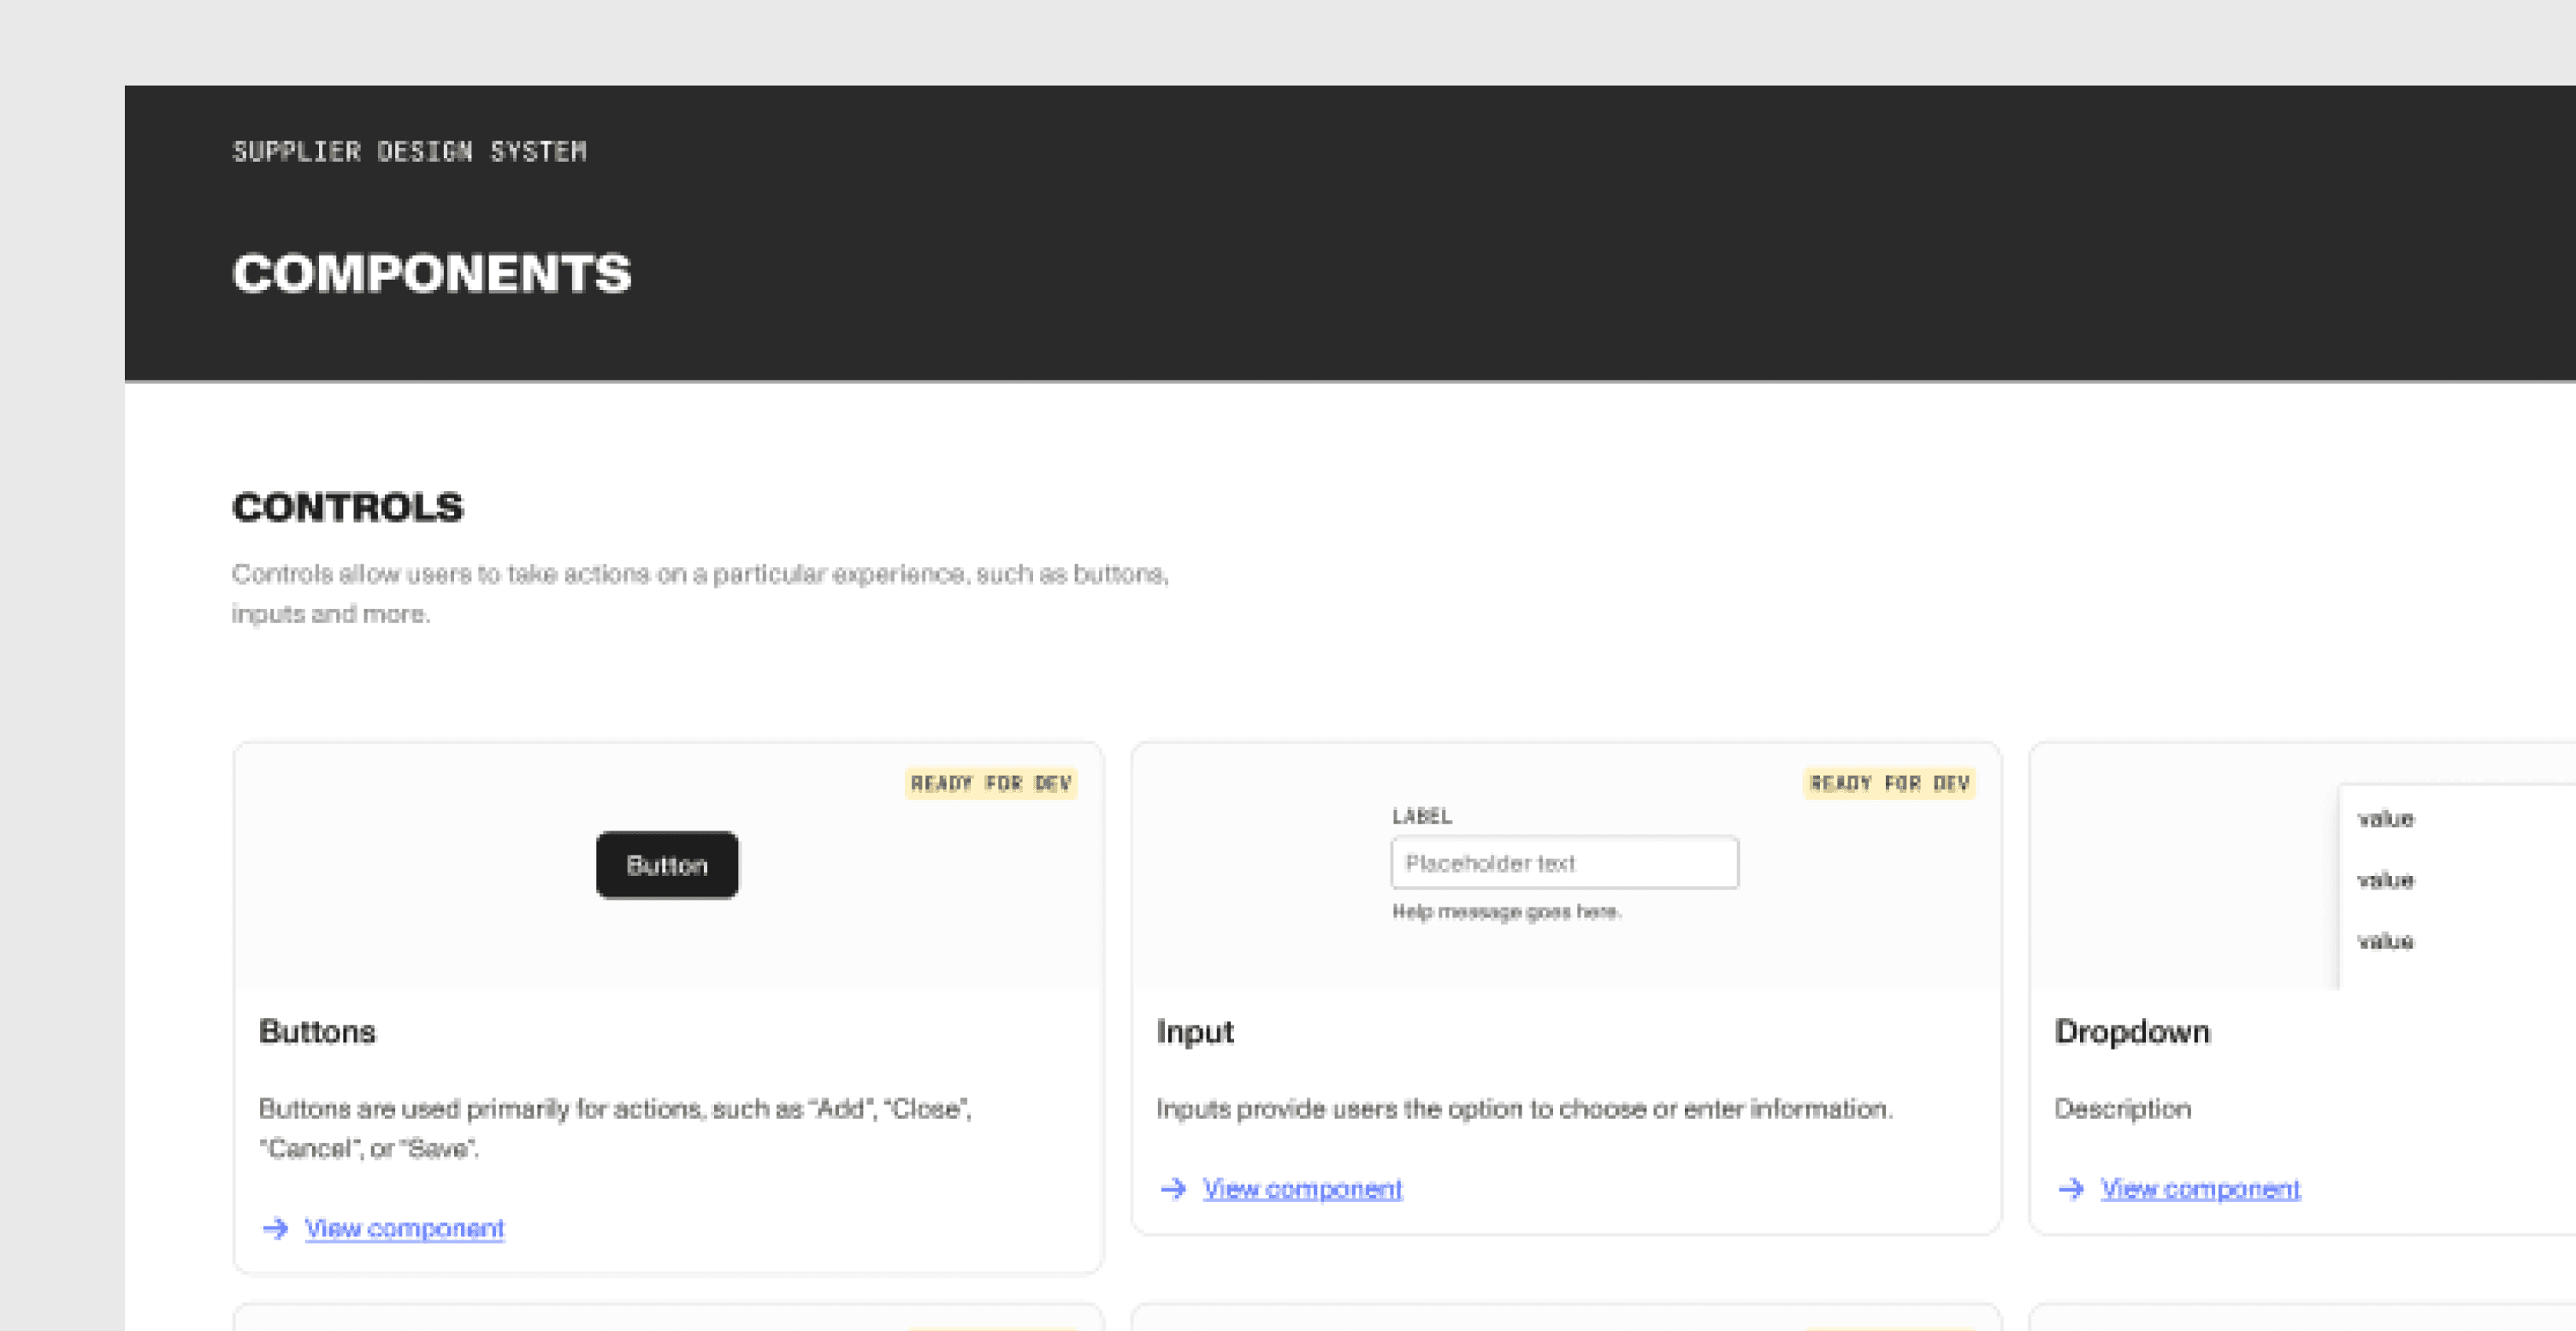The width and height of the screenshot is (2576, 1331).
Task: Click 'Help message goes here.' text
Action: [1506, 911]
